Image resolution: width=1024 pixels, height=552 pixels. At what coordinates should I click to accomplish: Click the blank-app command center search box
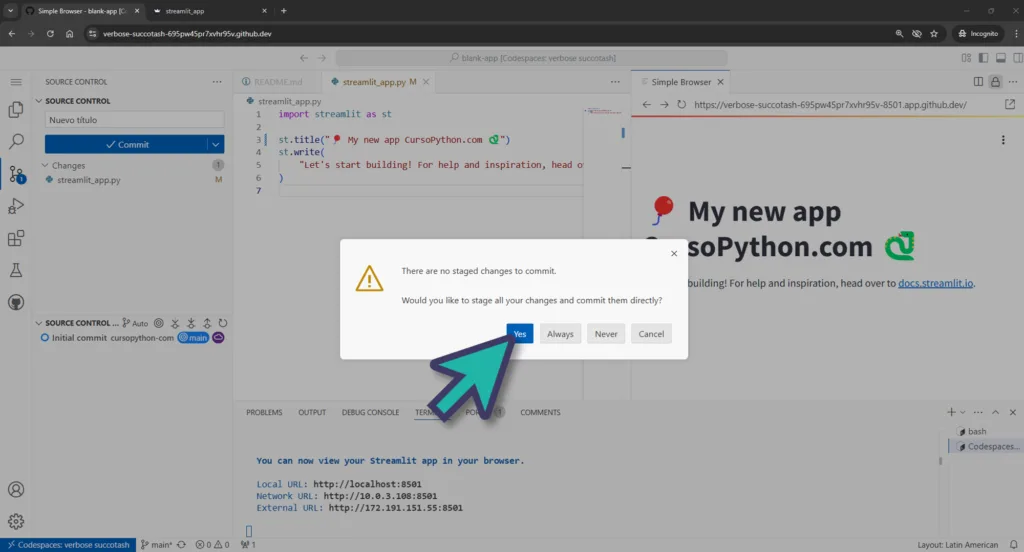pyautogui.click(x=532, y=57)
